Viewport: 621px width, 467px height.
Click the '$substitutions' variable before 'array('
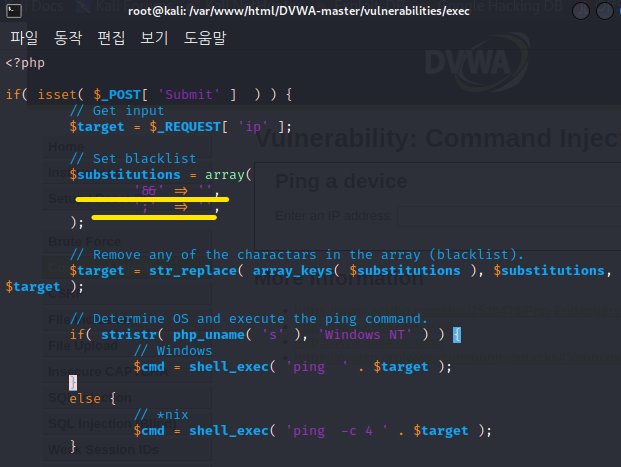point(125,175)
